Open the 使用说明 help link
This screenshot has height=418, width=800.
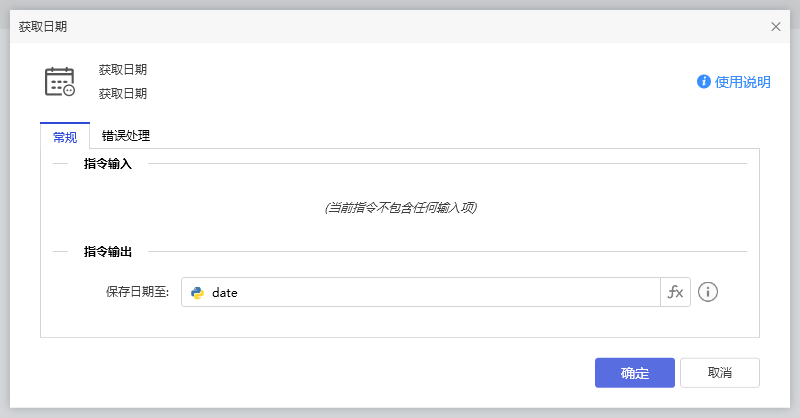pos(742,82)
